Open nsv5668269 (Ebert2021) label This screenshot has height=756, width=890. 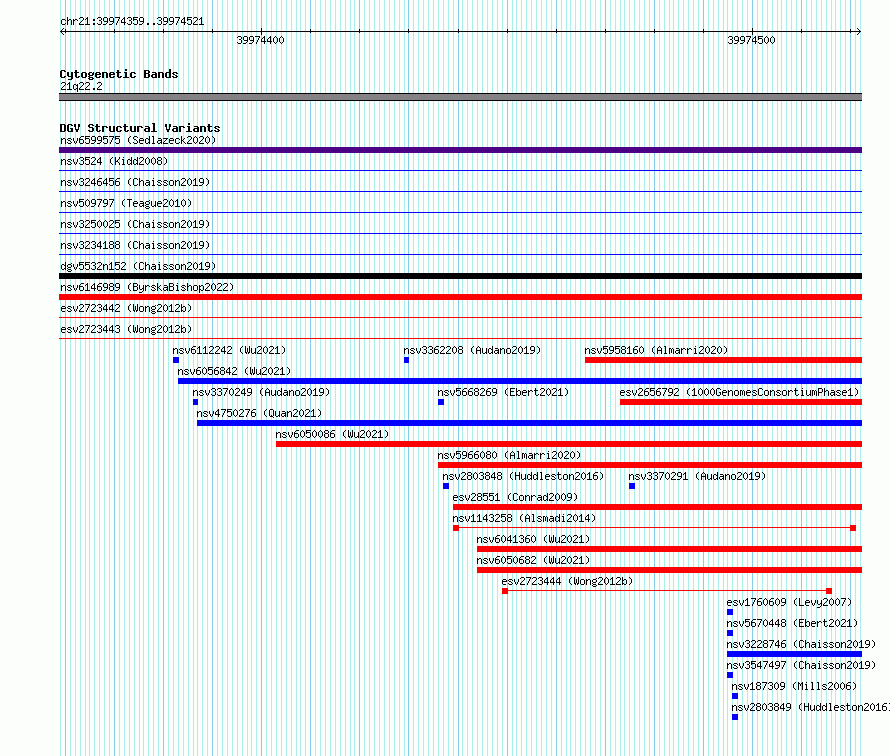[503, 392]
